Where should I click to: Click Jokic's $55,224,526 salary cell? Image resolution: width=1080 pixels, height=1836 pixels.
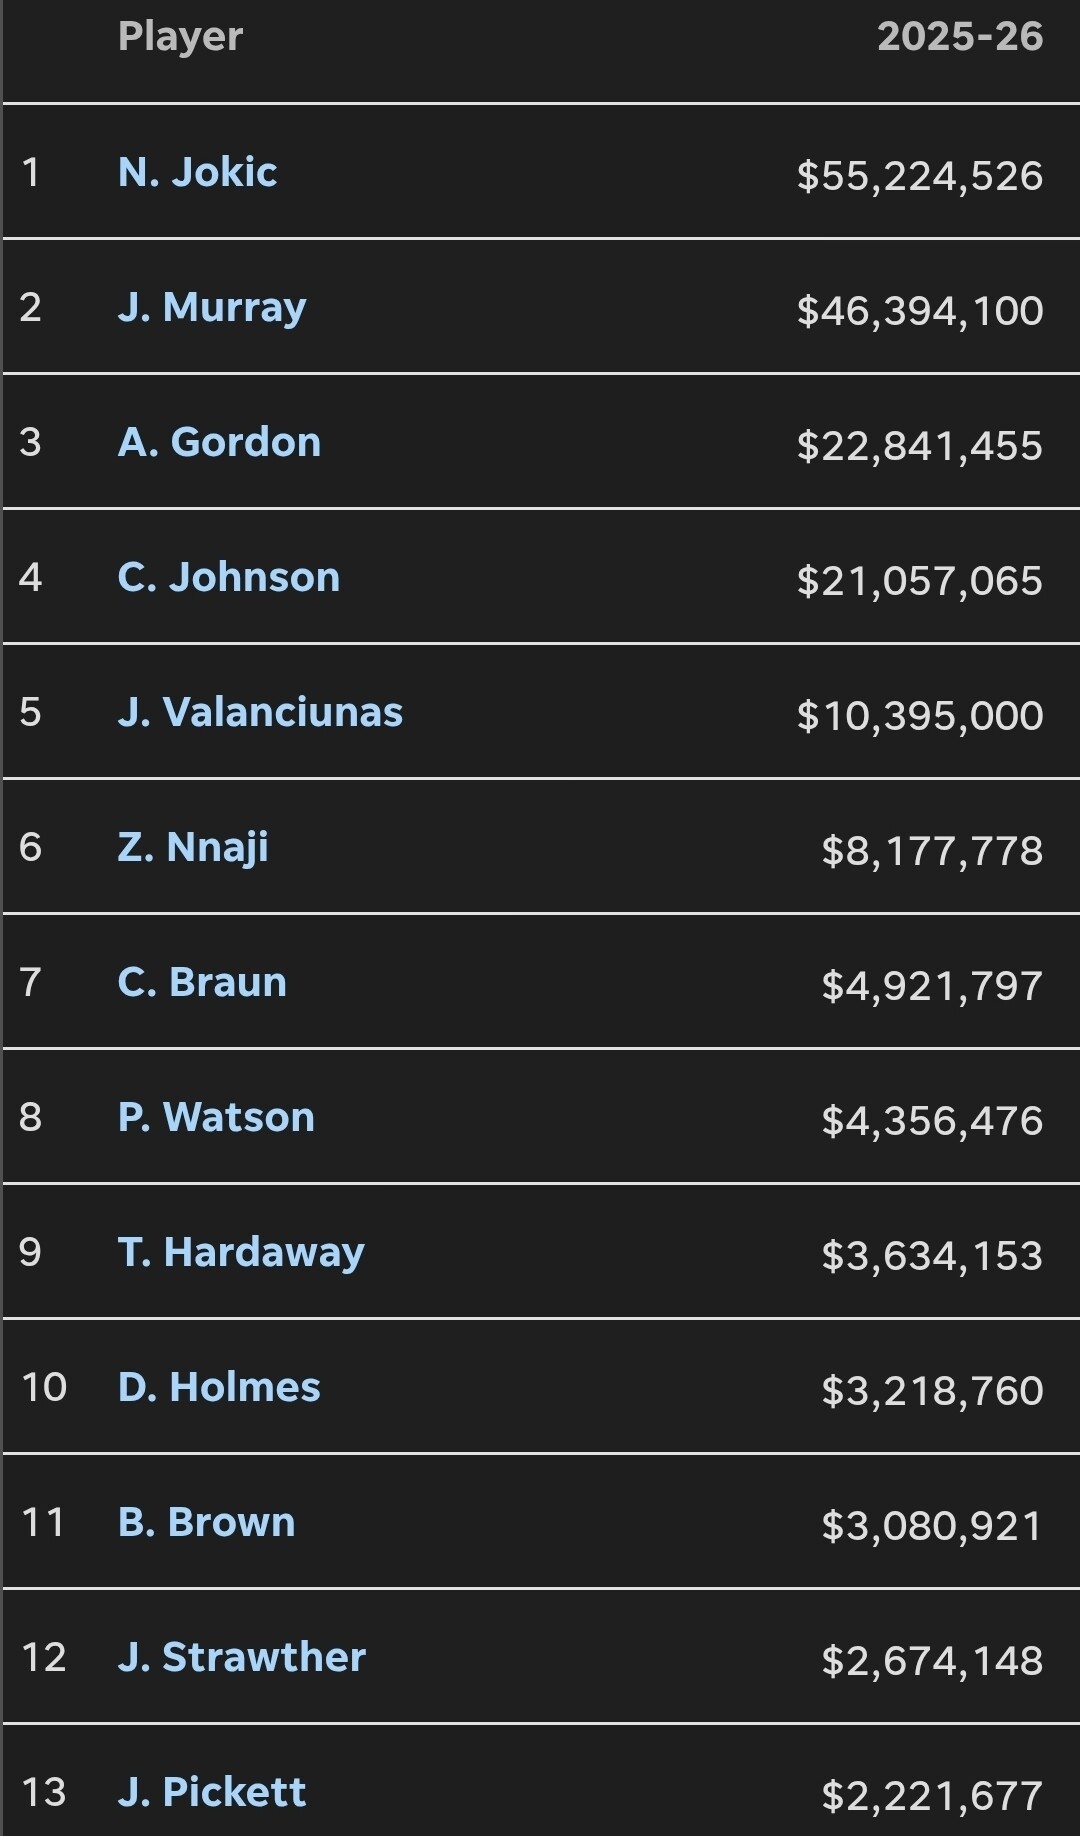920,176
